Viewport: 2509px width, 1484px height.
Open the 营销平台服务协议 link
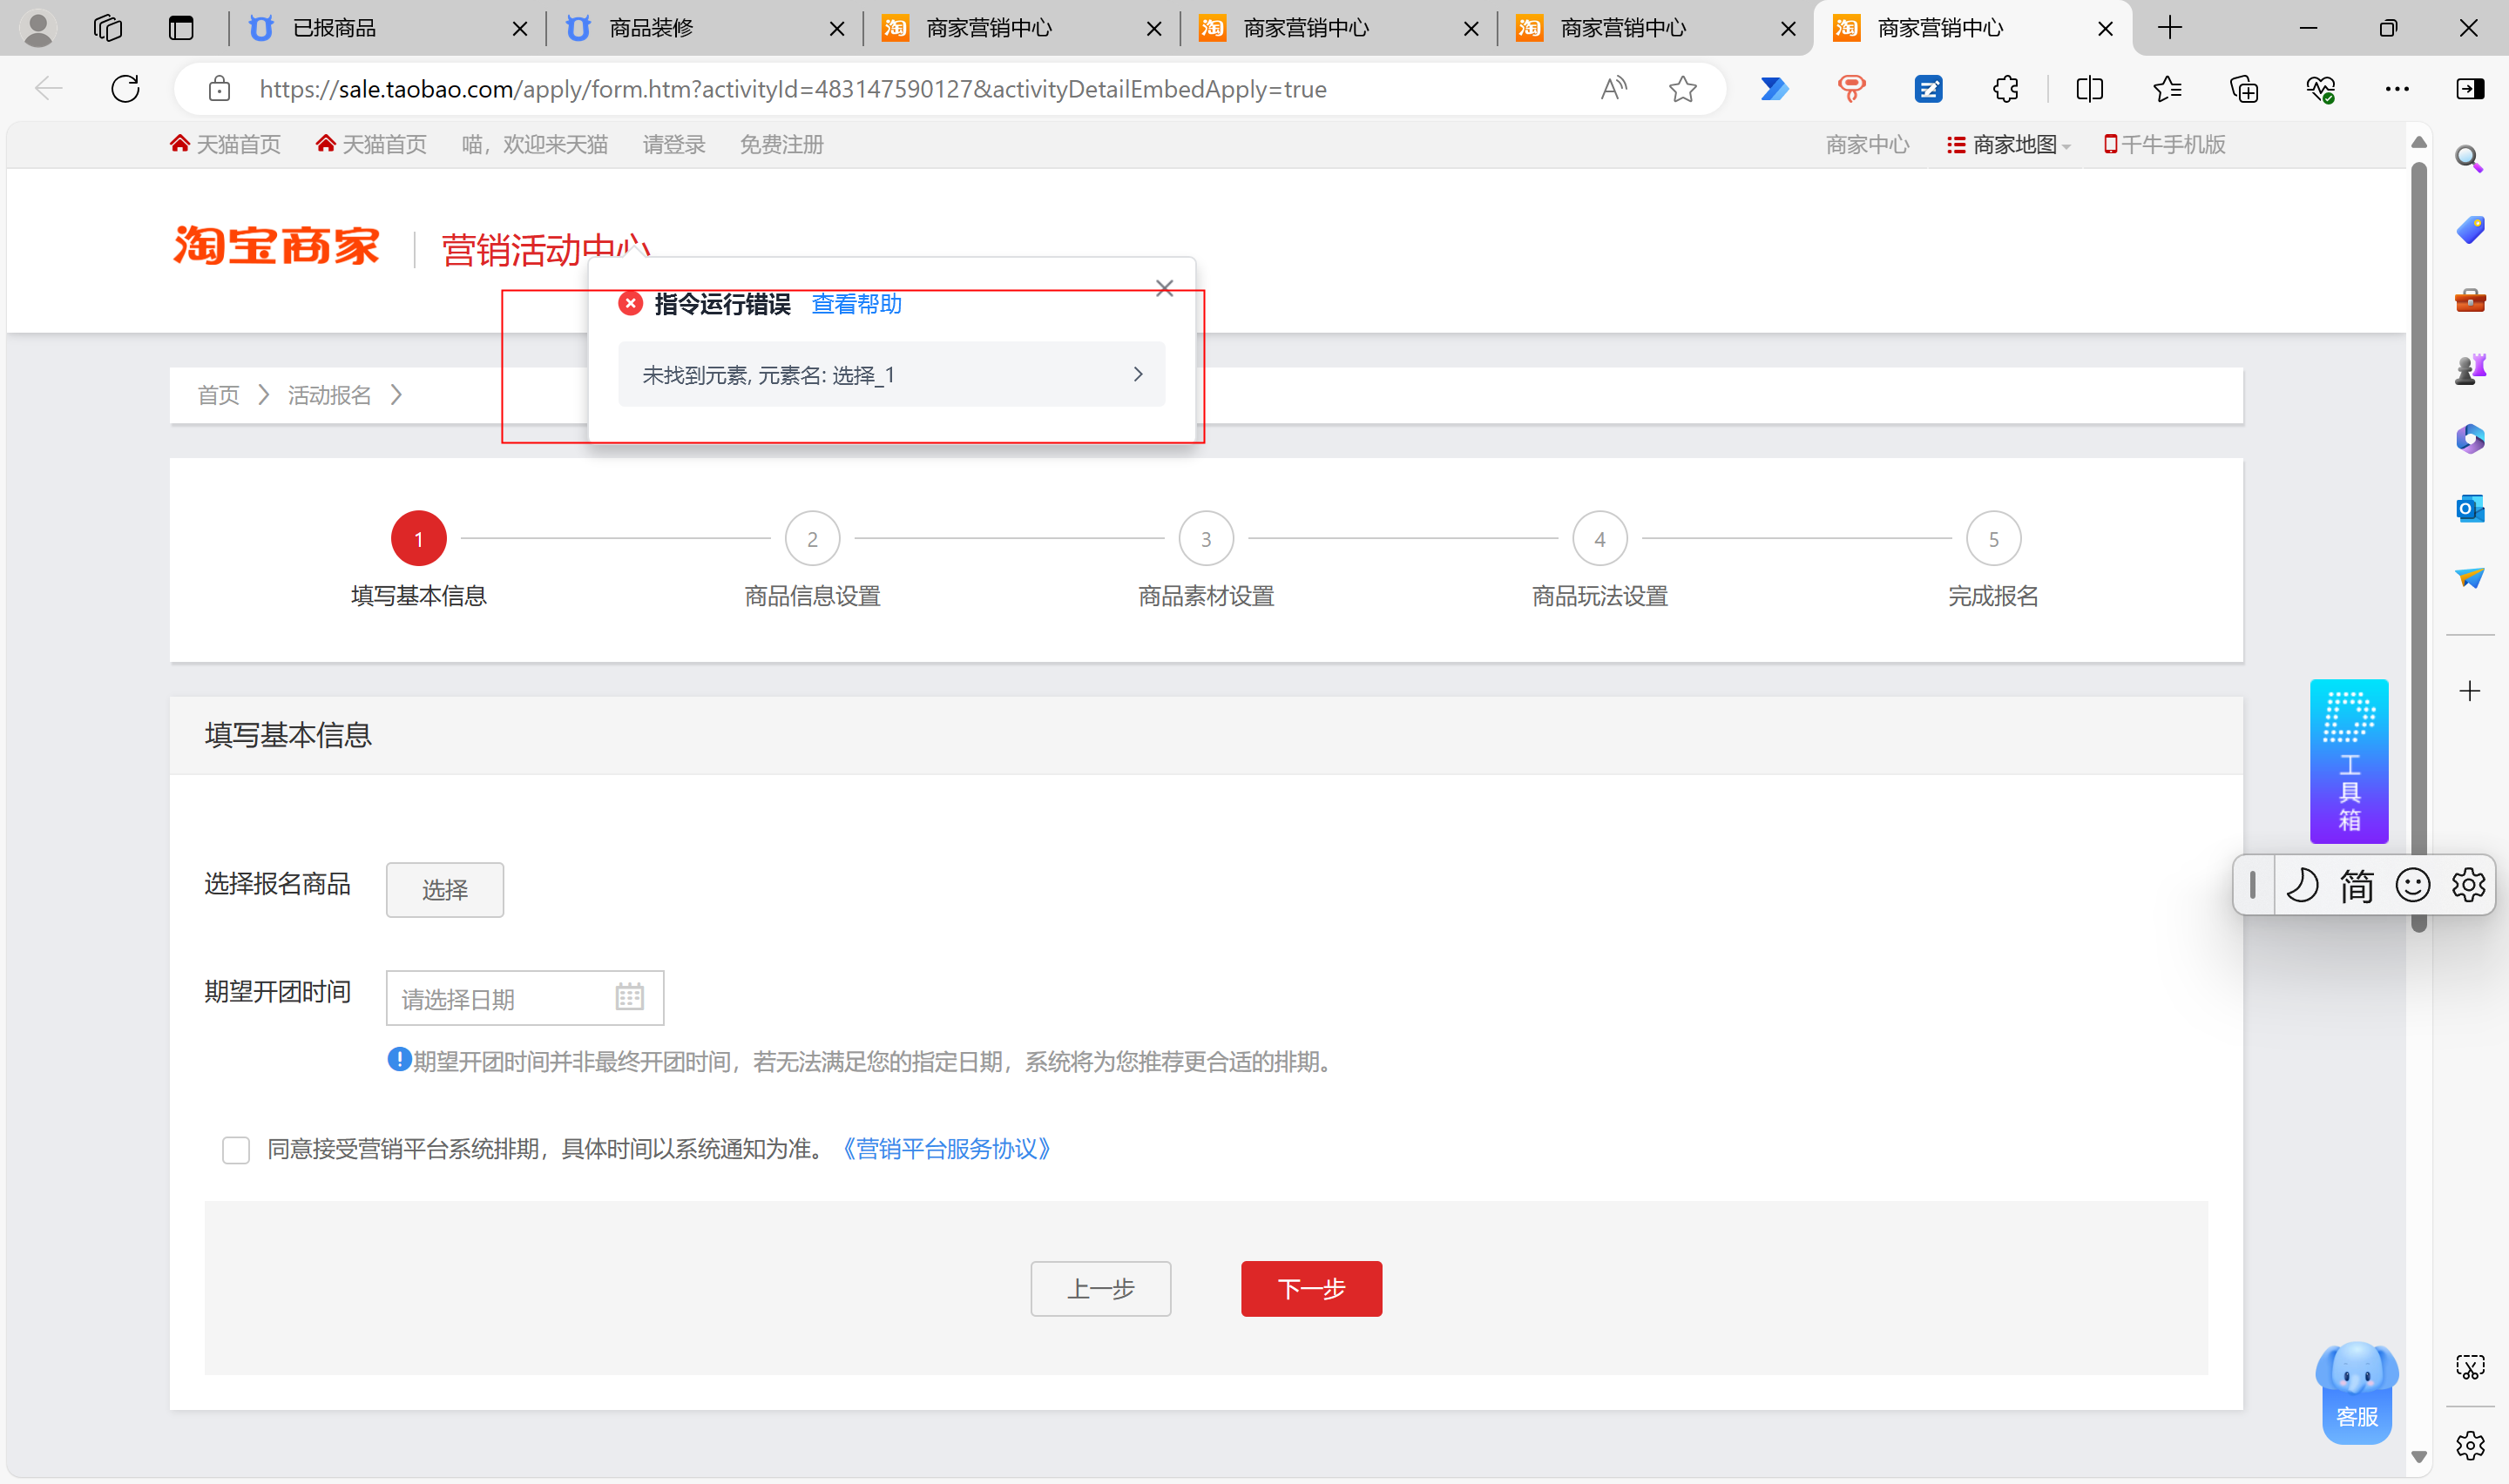tap(946, 1149)
